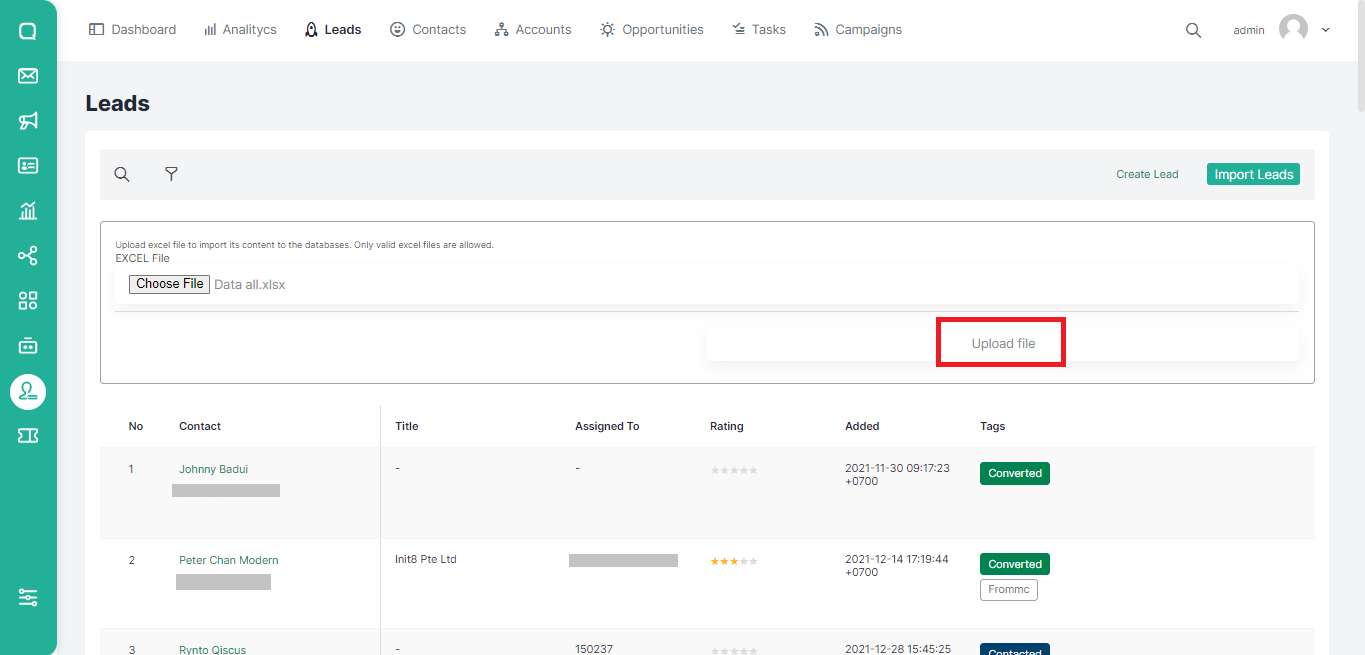Set Peter Chan Modern's star rating
1365x655 pixels.
pyautogui.click(x=734, y=561)
